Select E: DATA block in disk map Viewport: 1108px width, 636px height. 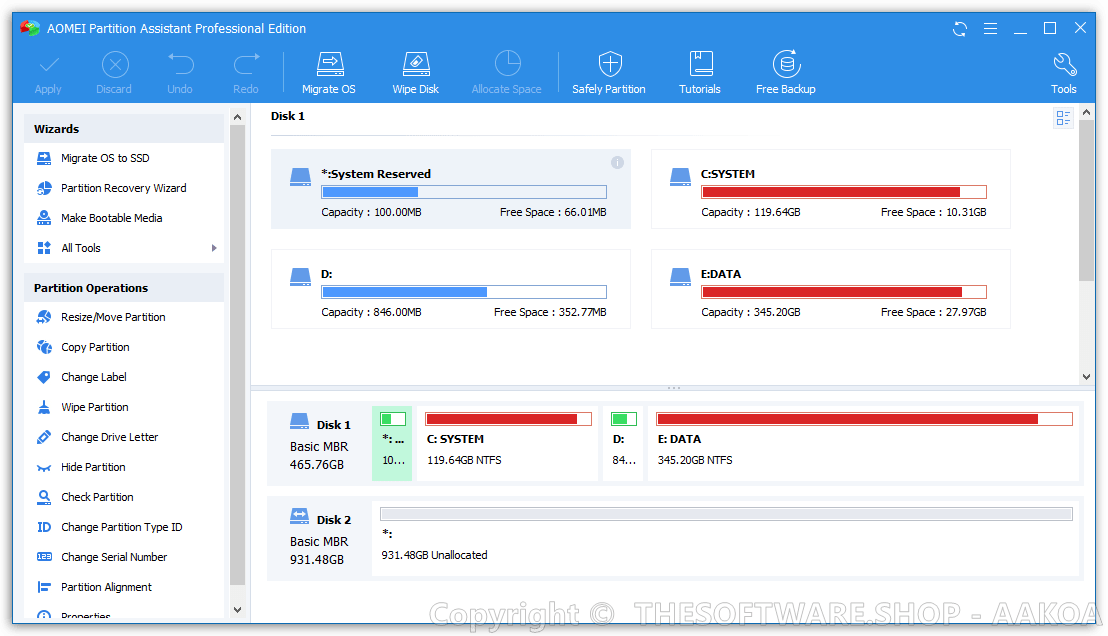point(864,443)
